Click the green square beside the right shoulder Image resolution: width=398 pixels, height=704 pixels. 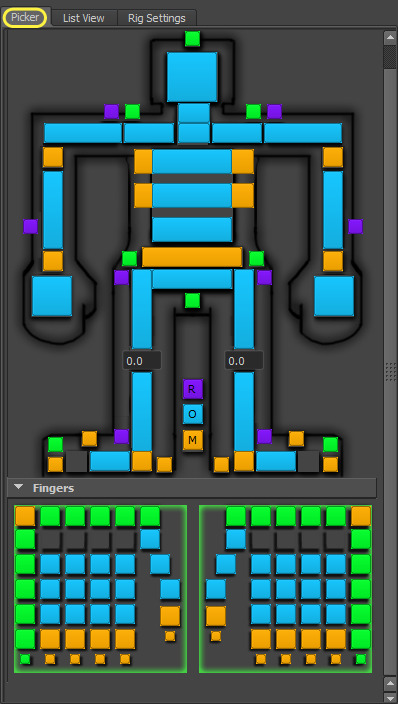click(253, 111)
